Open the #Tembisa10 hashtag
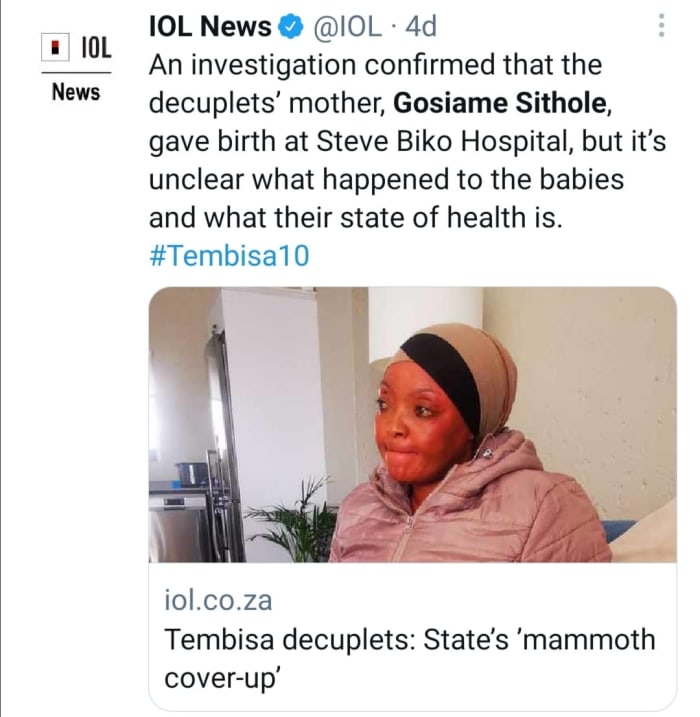The image size is (700, 717). click(x=229, y=256)
